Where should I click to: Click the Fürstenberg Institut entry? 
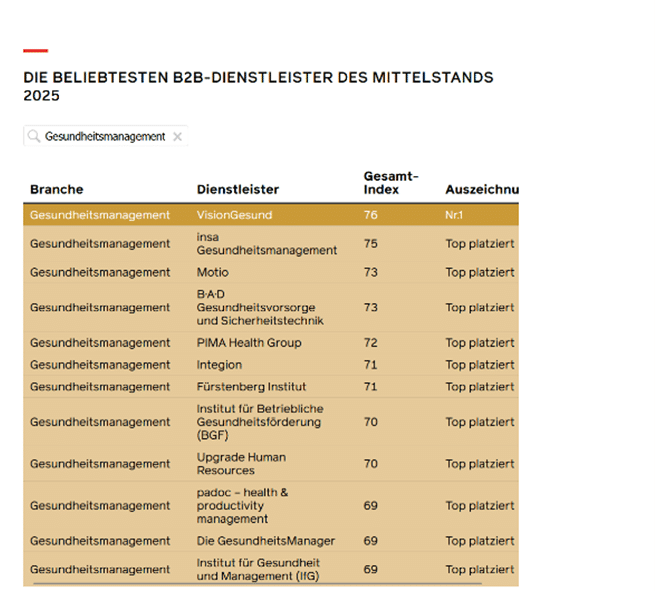tap(251, 387)
